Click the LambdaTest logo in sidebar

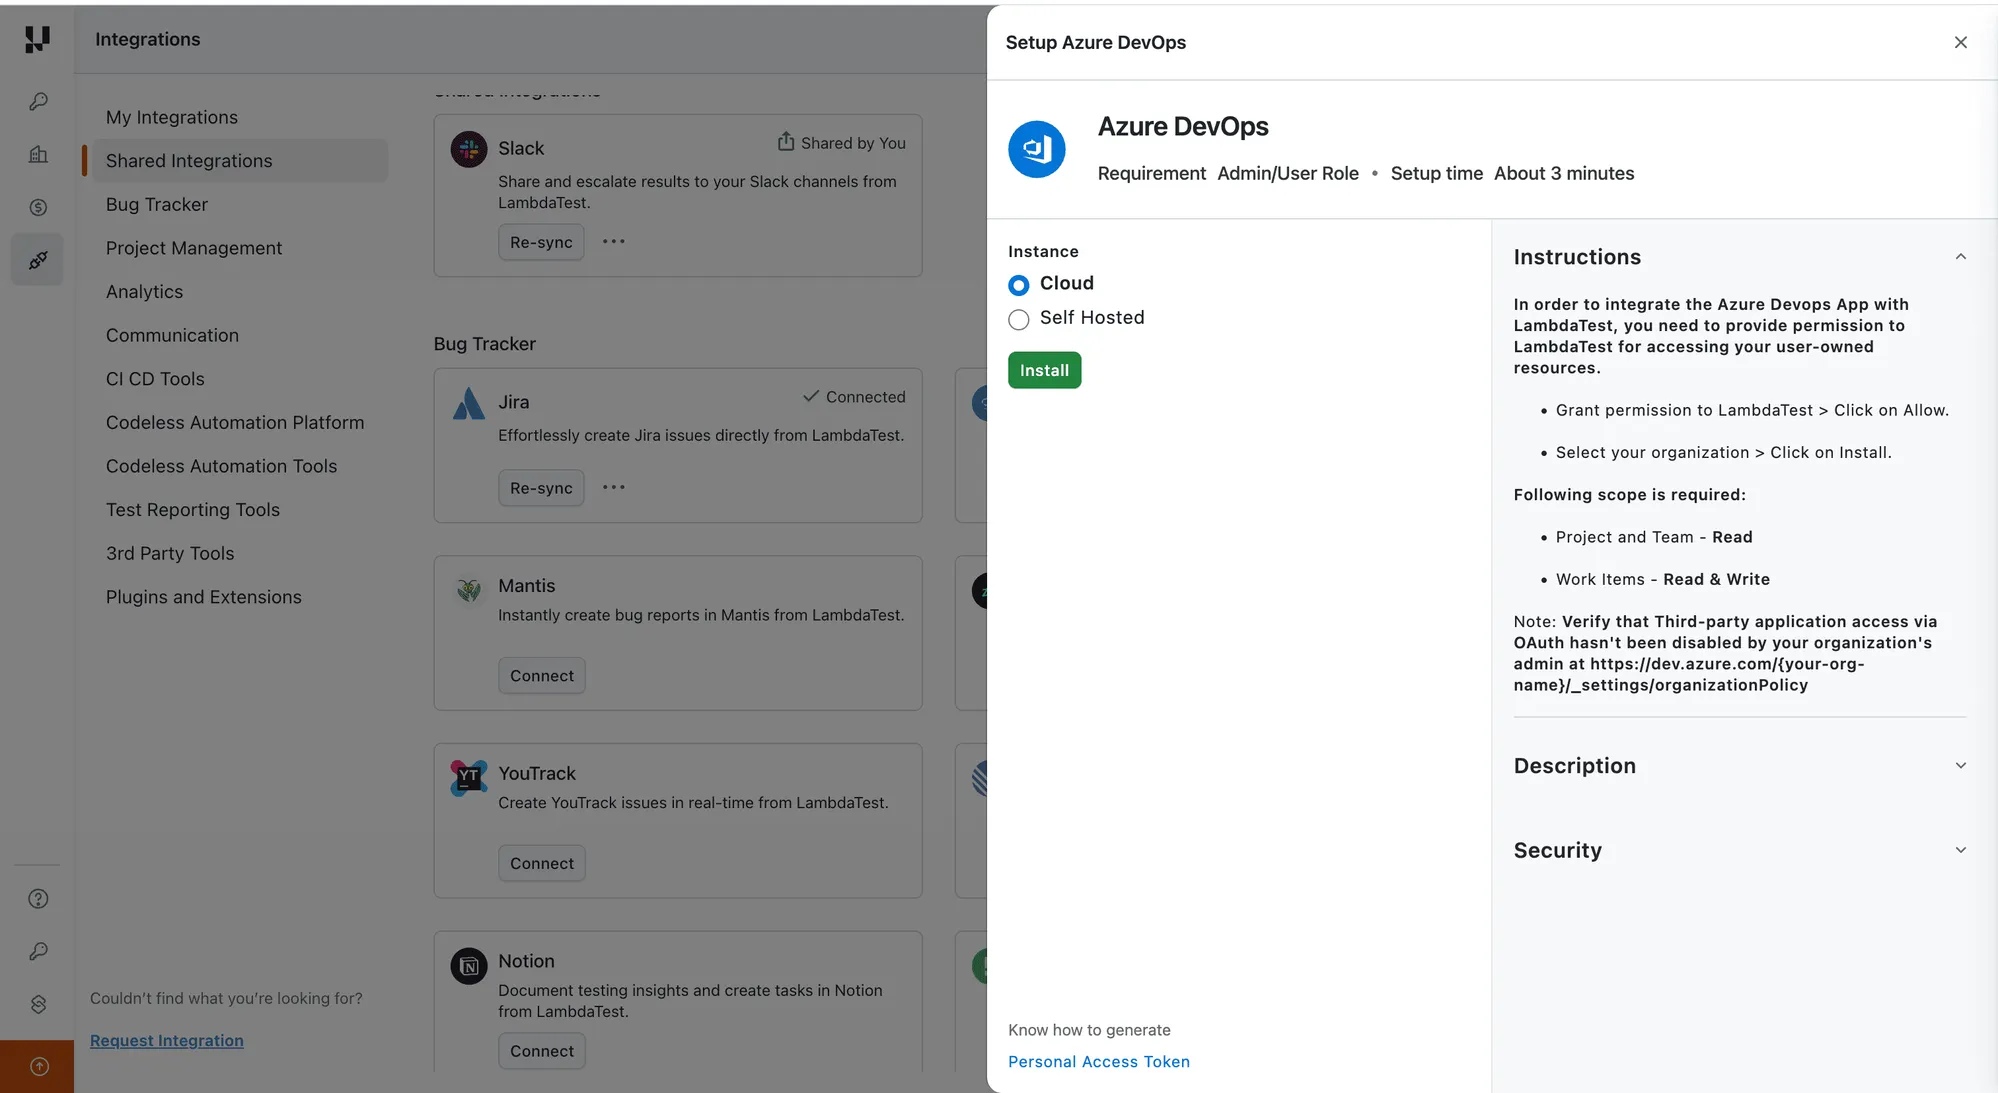point(37,39)
